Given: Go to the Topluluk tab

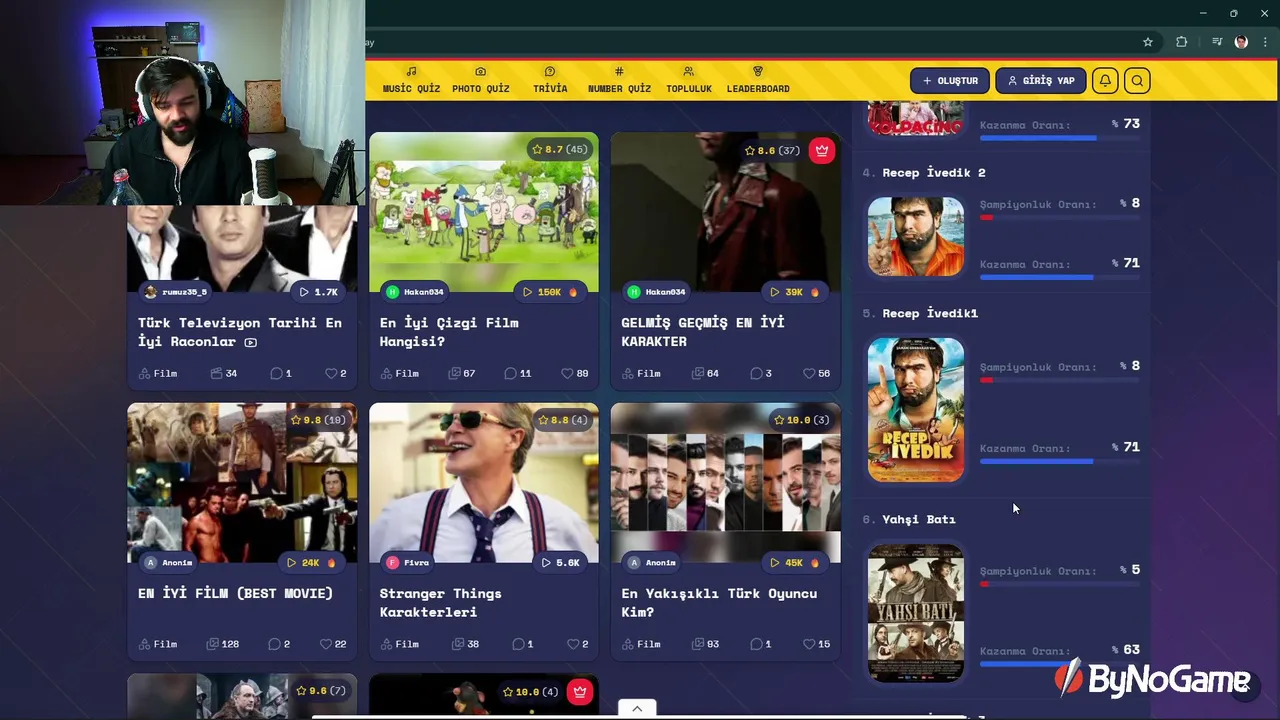Looking at the screenshot, I should pyautogui.click(x=689, y=80).
